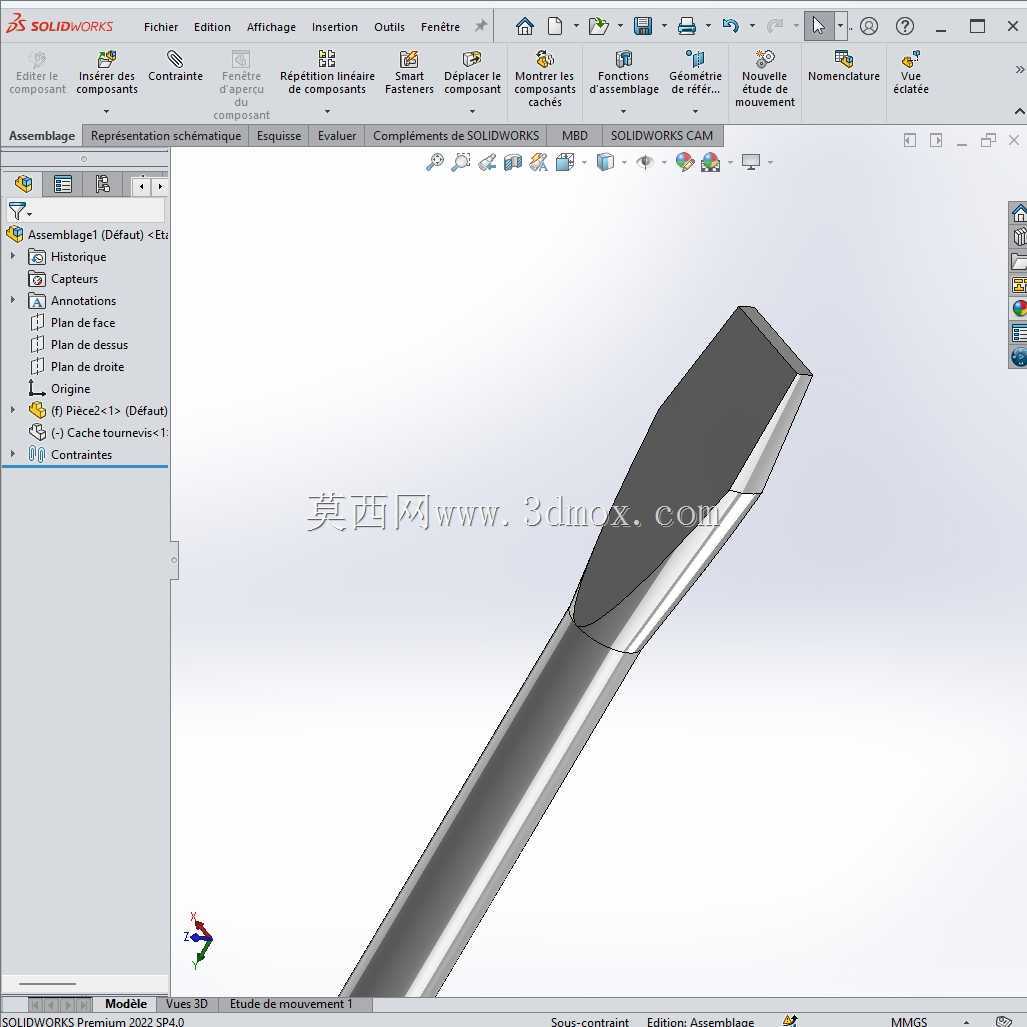Click the MMGS units in status bar
The height and width of the screenshot is (1027, 1027).
pyautogui.click(x=908, y=1021)
